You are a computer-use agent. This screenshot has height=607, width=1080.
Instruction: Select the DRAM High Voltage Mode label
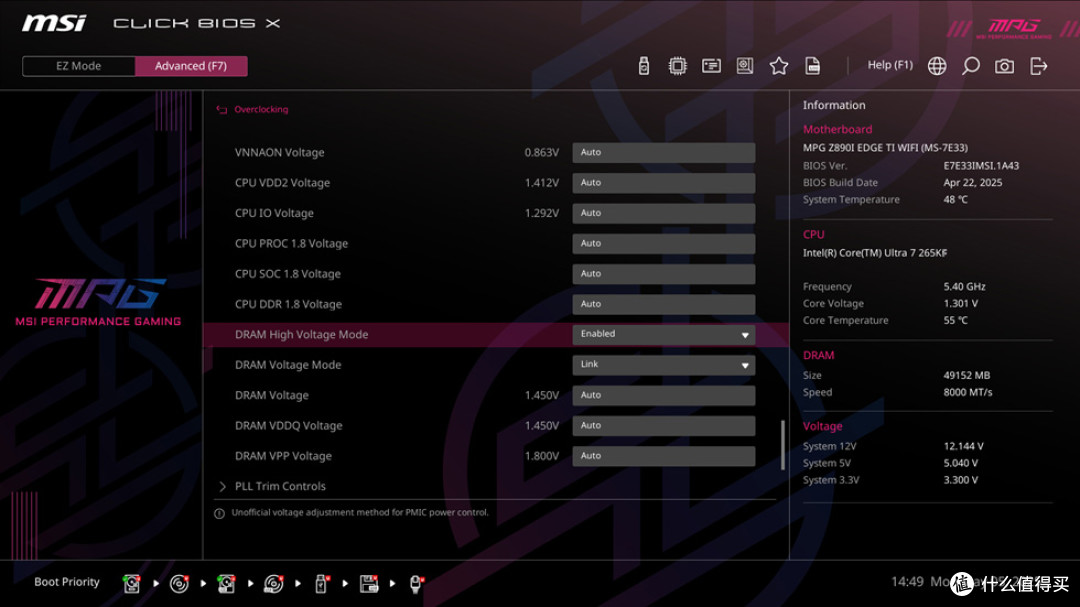click(302, 334)
